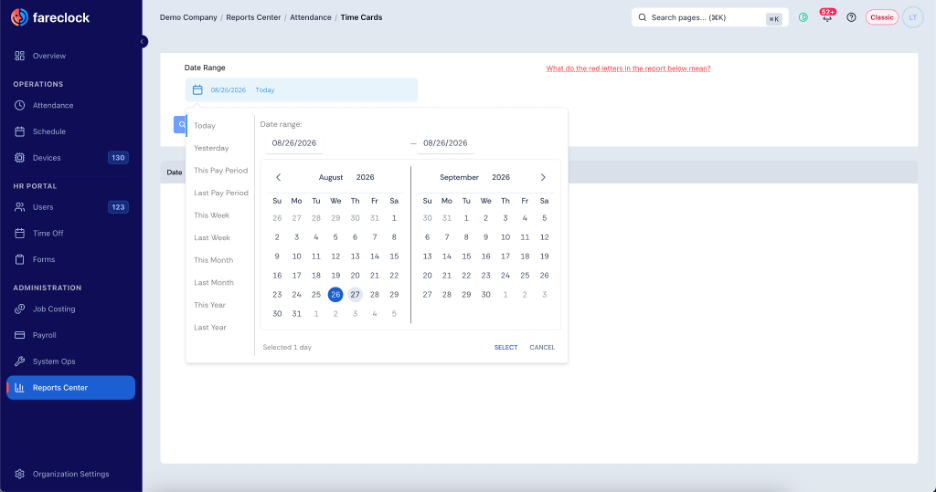This screenshot has height=492, width=936.
Task: Click the help question mark icon
Action: click(x=851, y=17)
